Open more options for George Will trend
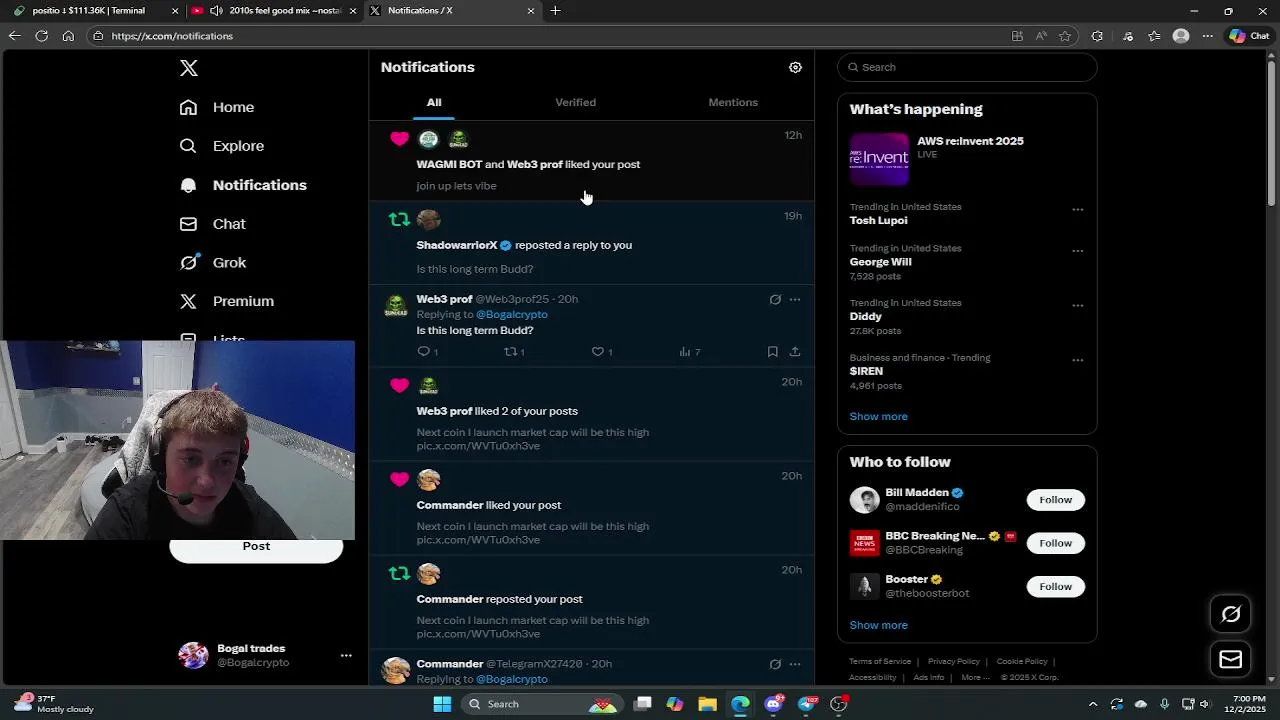This screenshot has height=720, width=1280. (x=1077, y=251)
